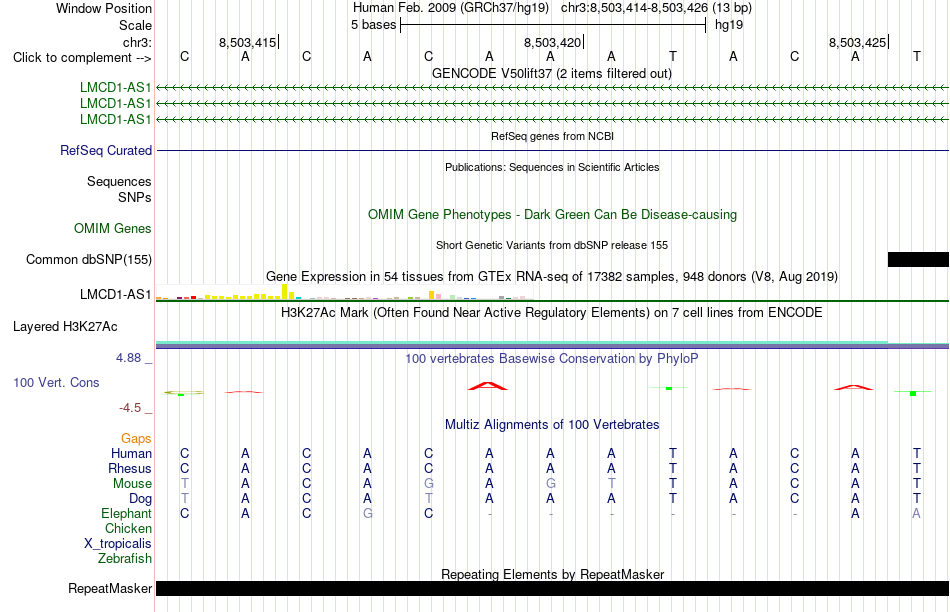Click the hg19 label beside the scale bar

click(x=729, y=25)
